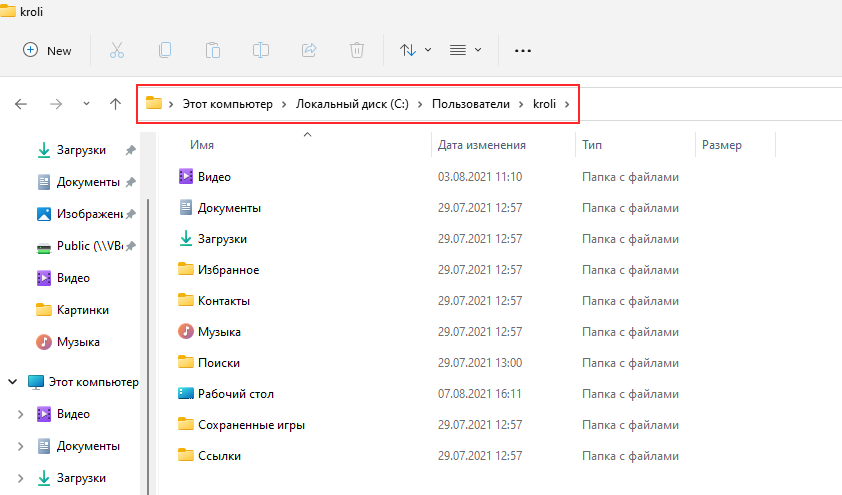This screenshot has width=842, height=495.
Task: Select Сохраненные игры folder in list
Action: point(251,425)
